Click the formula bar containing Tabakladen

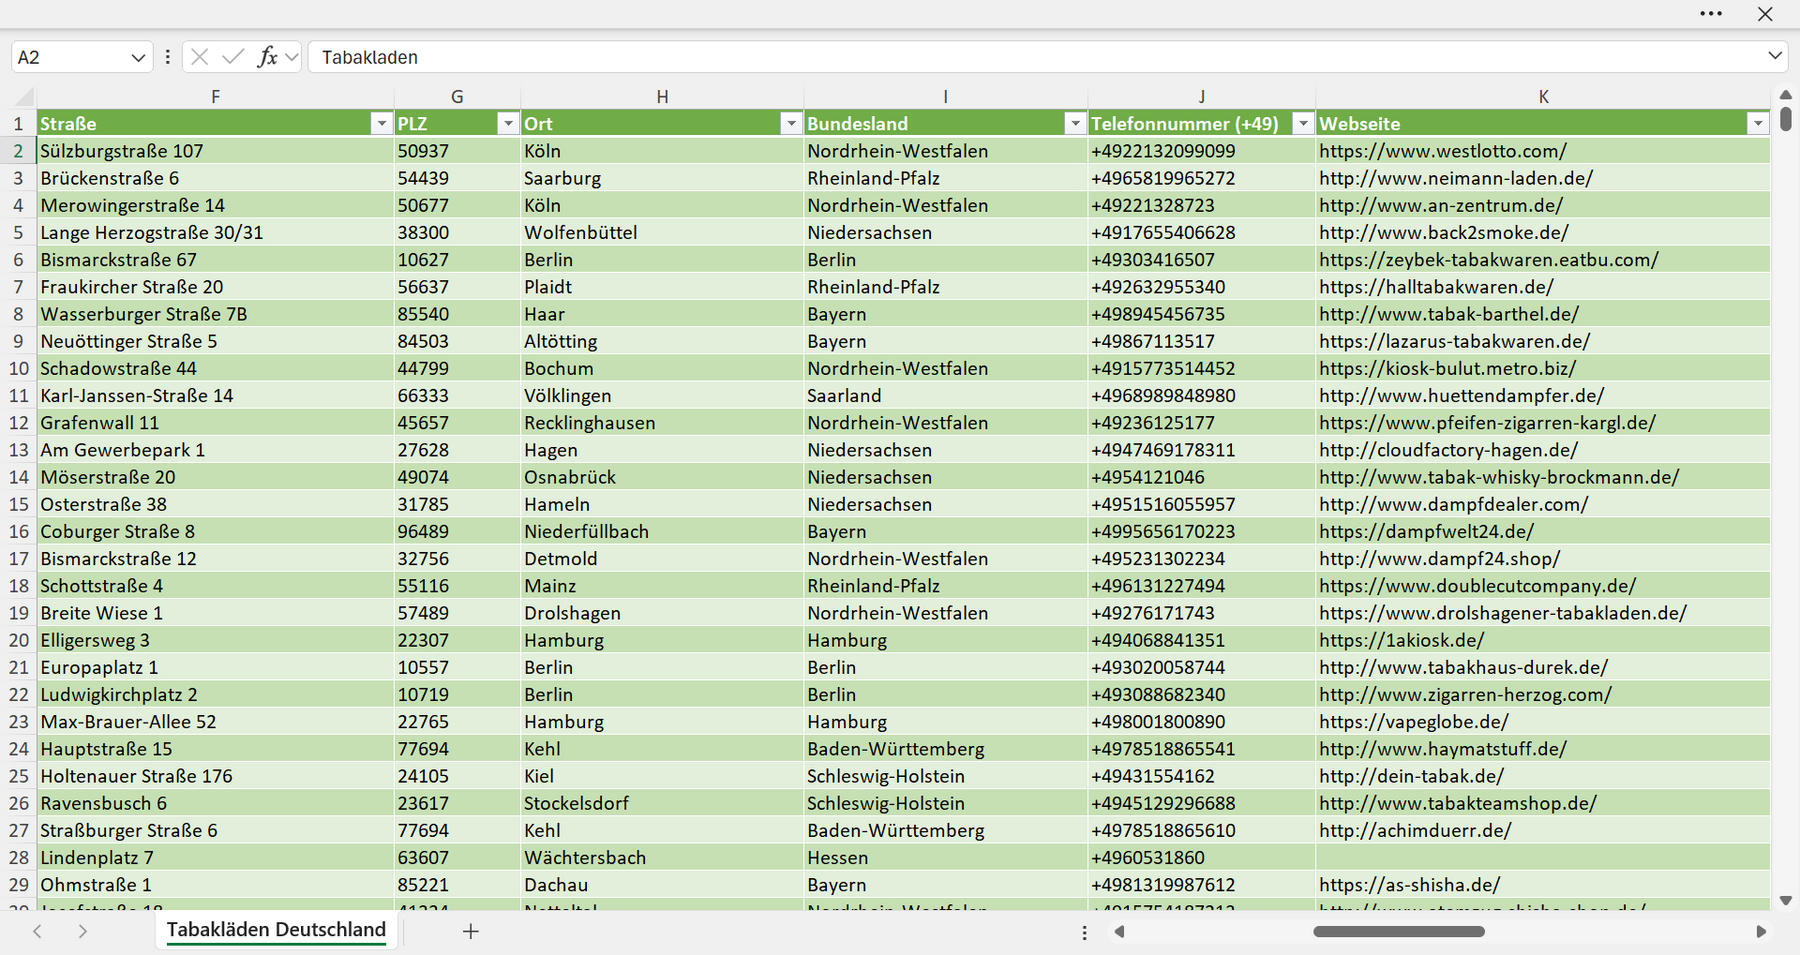[1035, 57]
